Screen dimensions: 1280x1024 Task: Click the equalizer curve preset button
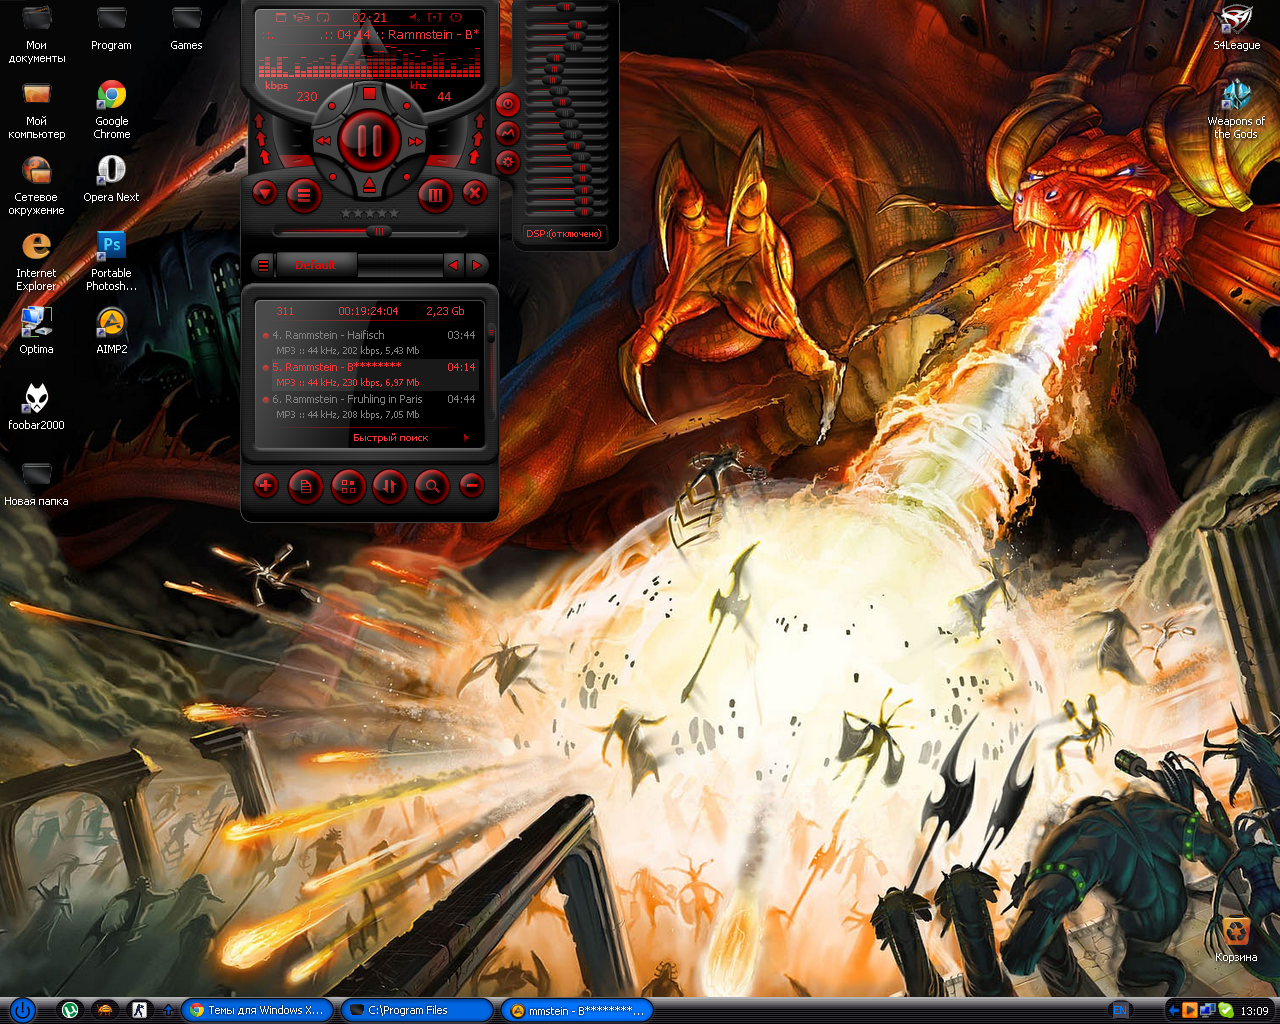(507, 132)
